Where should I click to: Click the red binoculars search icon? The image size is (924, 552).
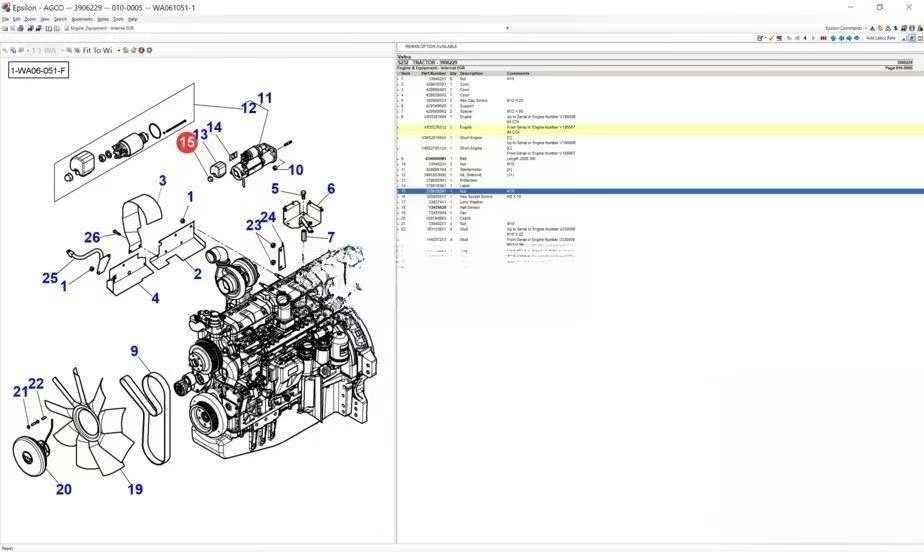pyautogui.click(x=823, y=38)
